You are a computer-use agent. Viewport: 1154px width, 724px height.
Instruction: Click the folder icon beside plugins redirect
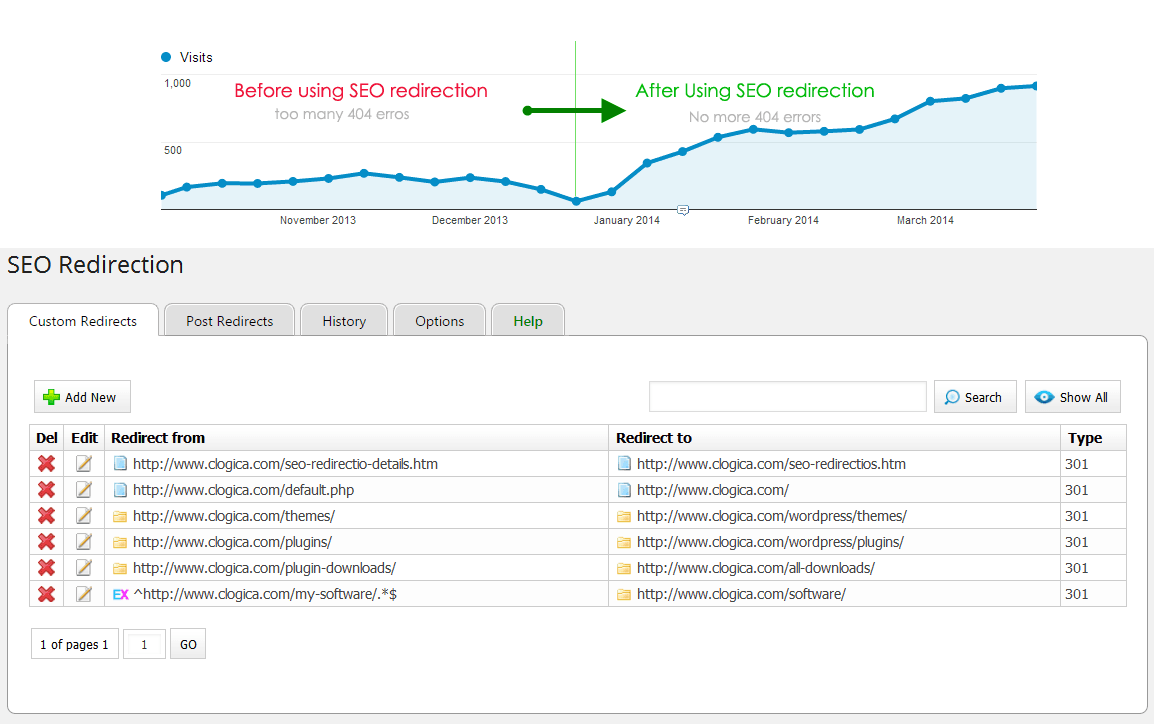(x=120, y=542)
